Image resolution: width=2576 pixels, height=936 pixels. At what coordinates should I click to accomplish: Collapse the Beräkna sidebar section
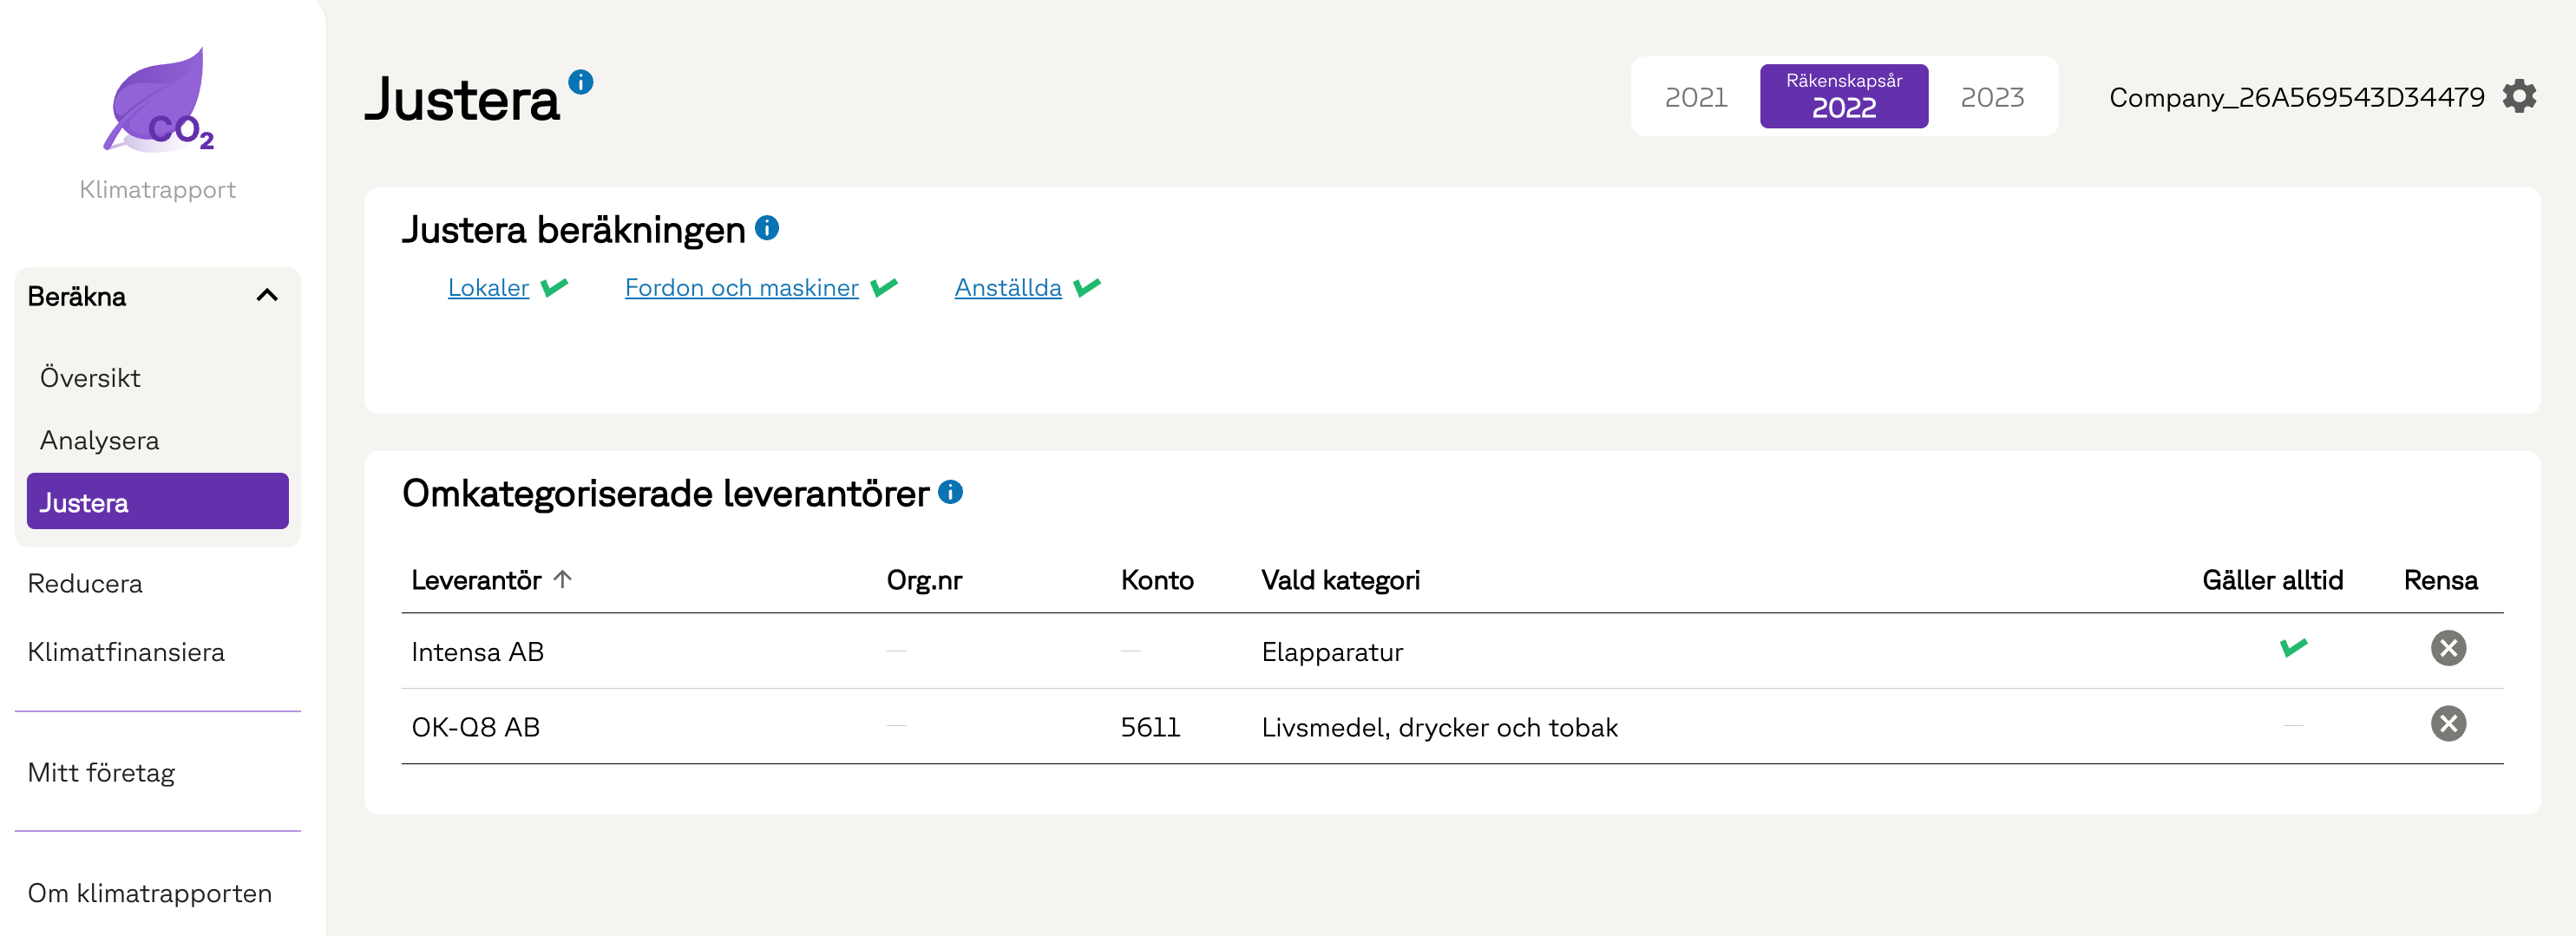tap(266, 295)
